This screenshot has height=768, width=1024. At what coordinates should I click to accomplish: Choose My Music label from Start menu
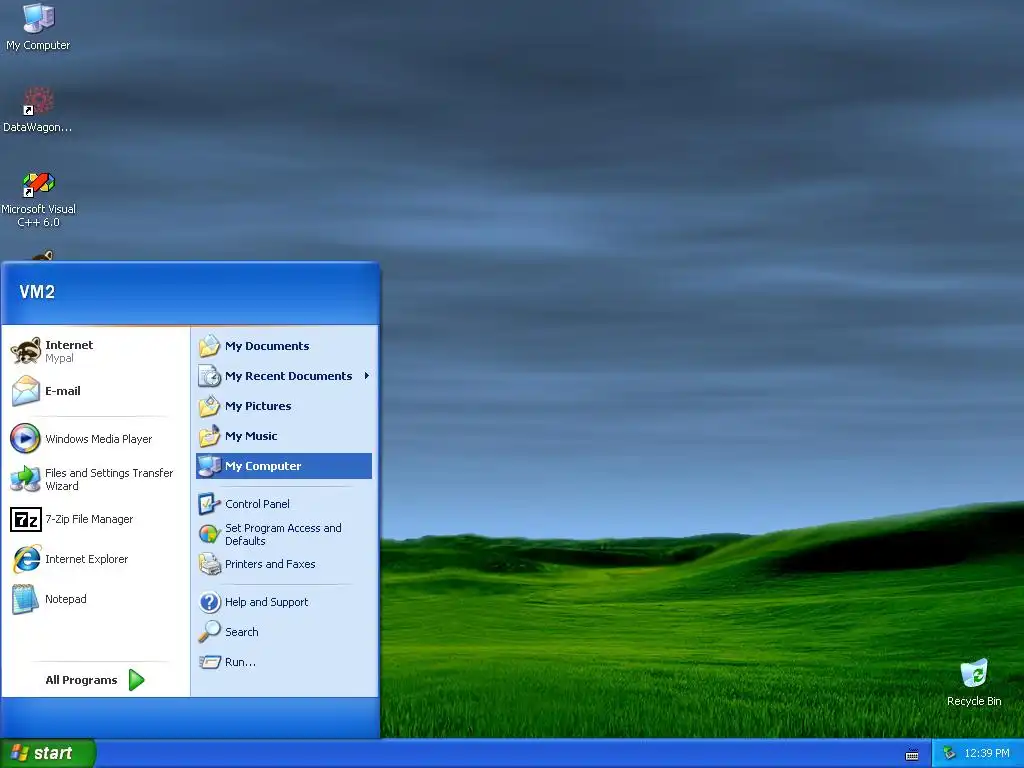point(251,436)
